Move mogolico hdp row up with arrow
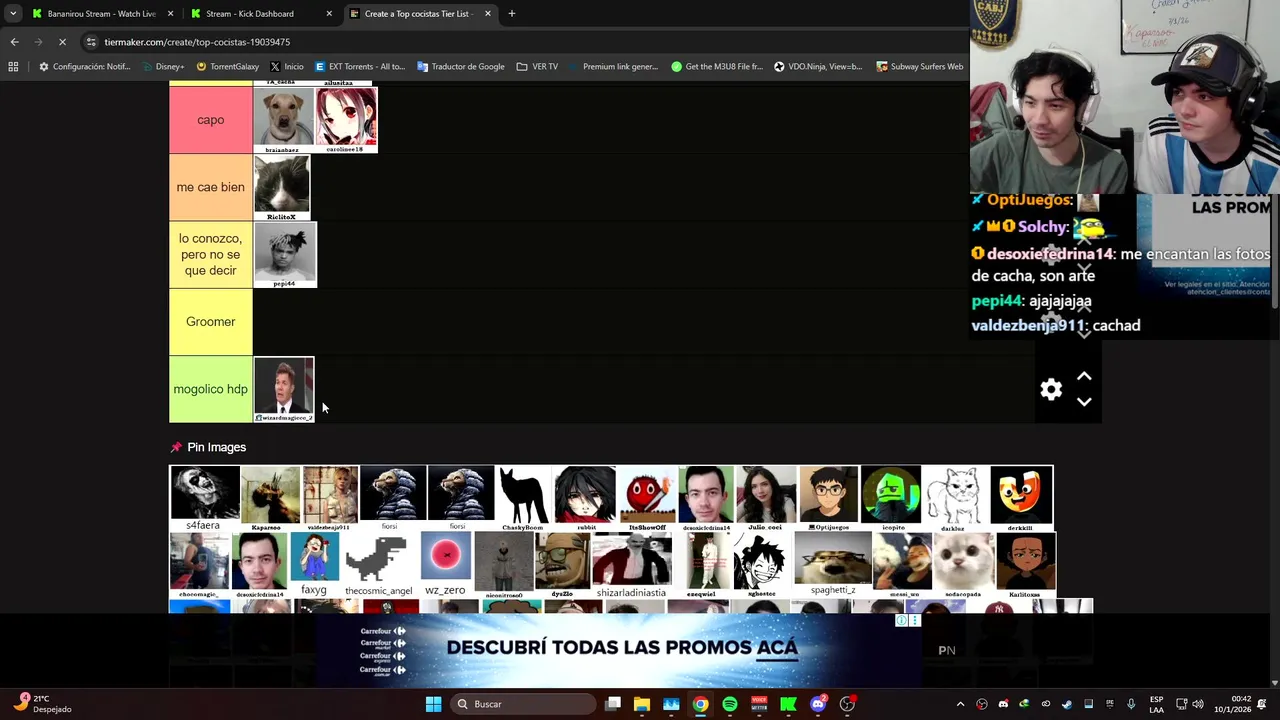This screenshot has width=1280, height=720. pyautogui.click(x=1084, y=377)
